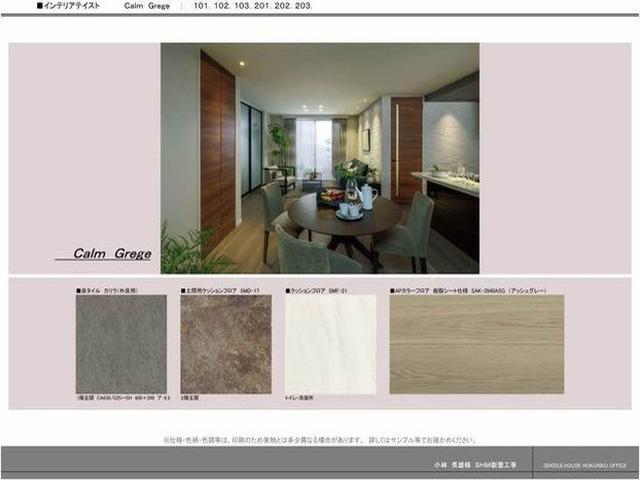Click the tall wooden door panel at left
The height and width of the screenshot is (480, 640).
click(217, 150)
